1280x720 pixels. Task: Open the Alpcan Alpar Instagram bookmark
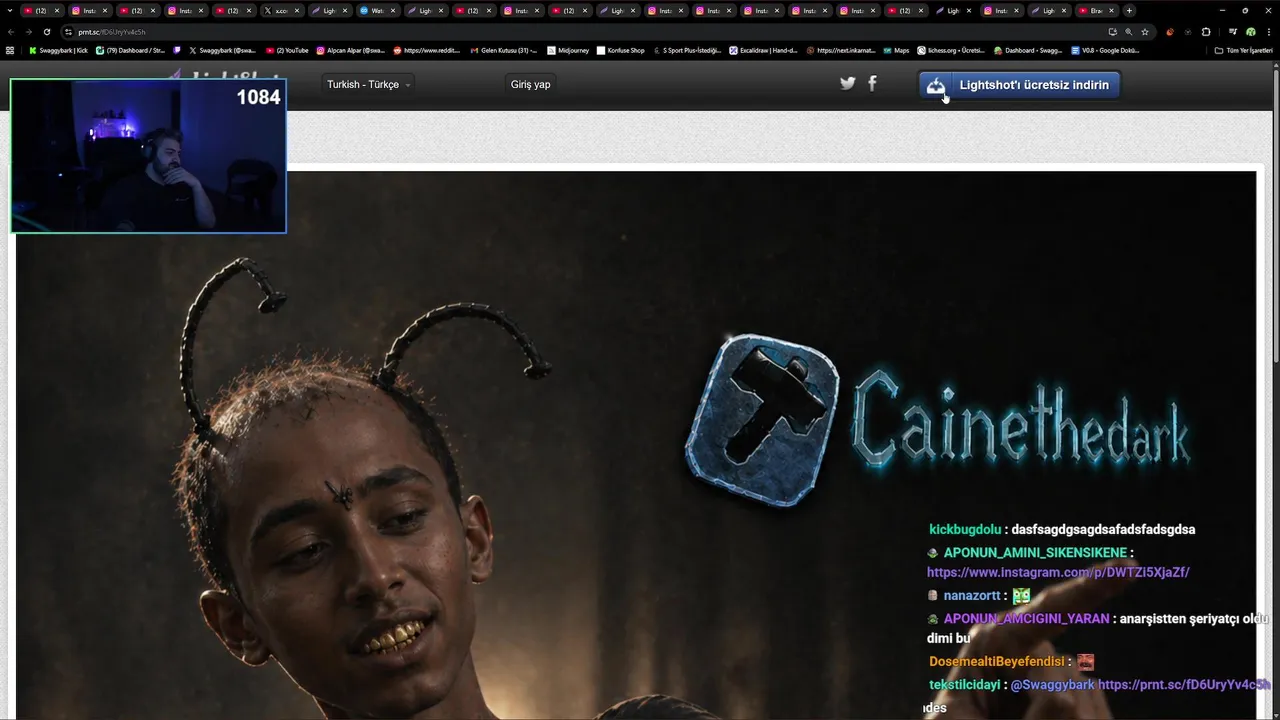[x=350, y=50]
